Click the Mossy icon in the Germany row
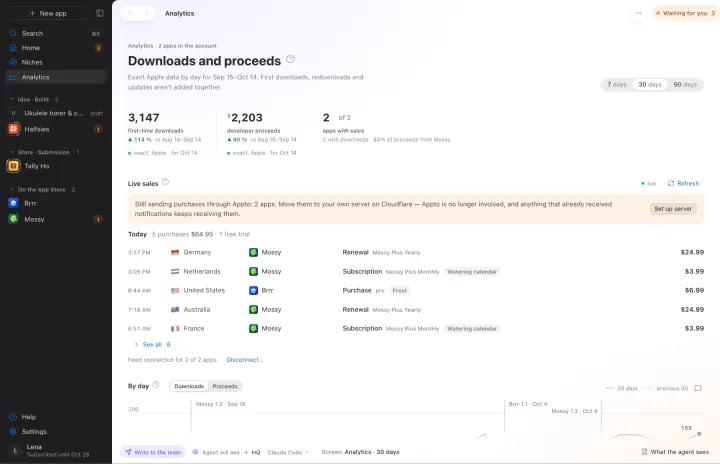 coord(253,252)
